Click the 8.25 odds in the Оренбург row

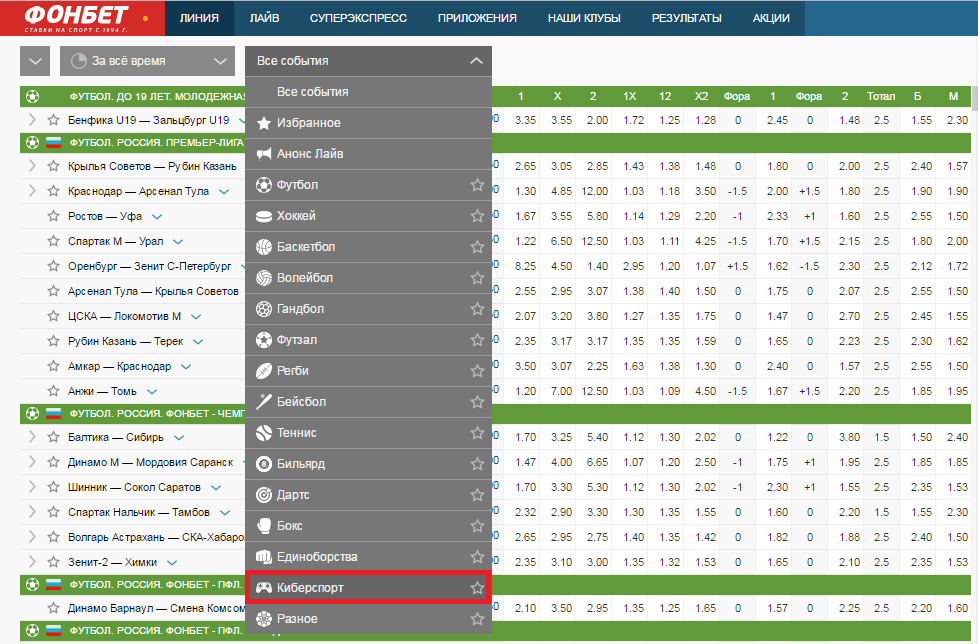[525, 266]
